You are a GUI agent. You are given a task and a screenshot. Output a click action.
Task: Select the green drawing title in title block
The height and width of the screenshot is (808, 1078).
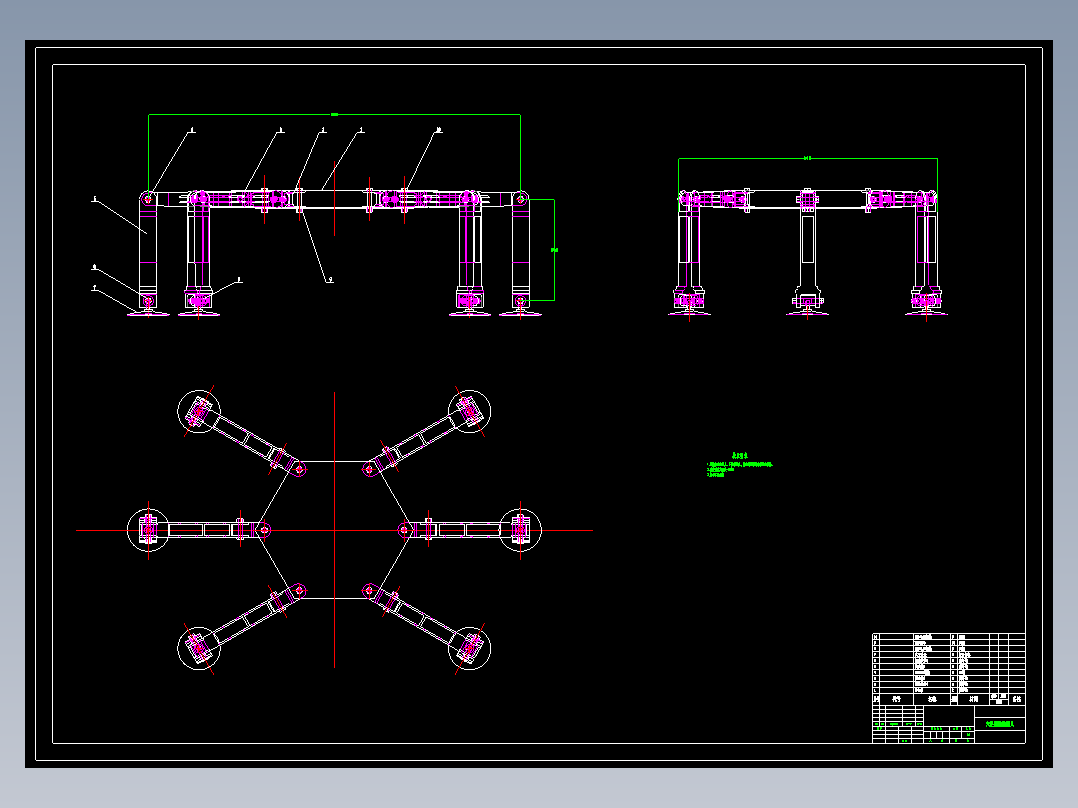(x=1000, y=723)
